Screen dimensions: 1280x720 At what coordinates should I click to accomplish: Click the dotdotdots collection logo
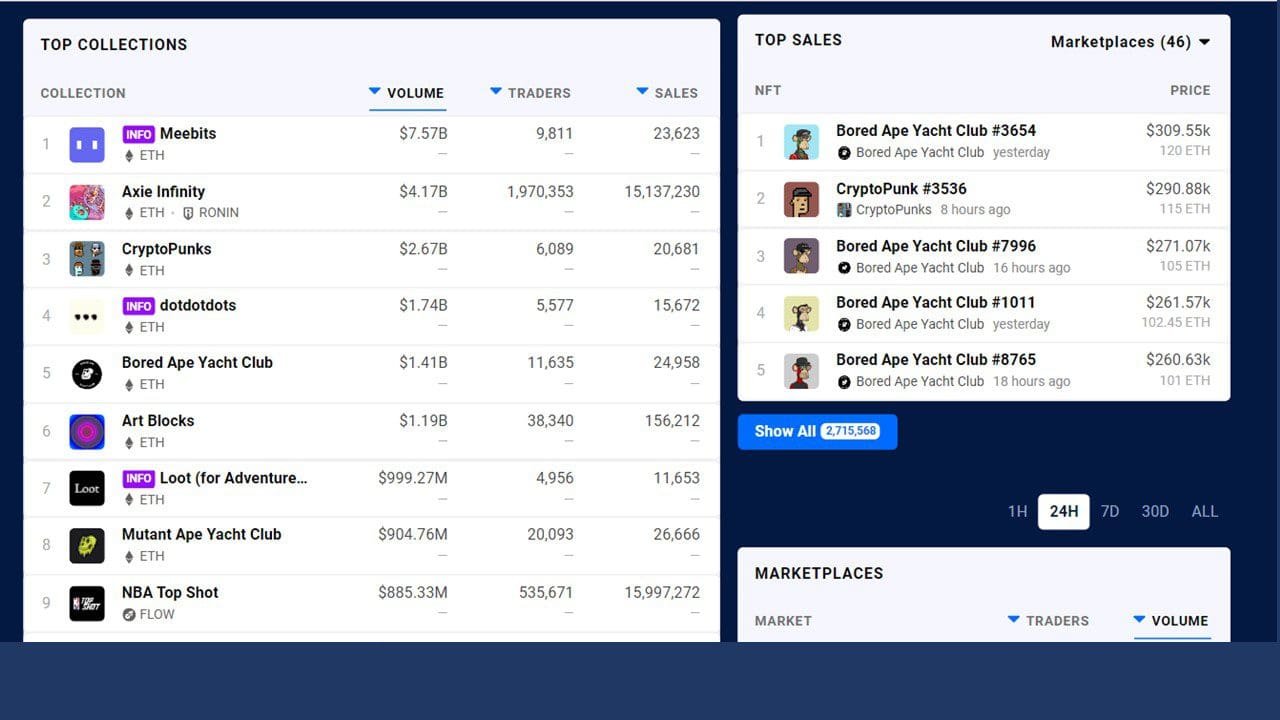[x=87, y=316]
